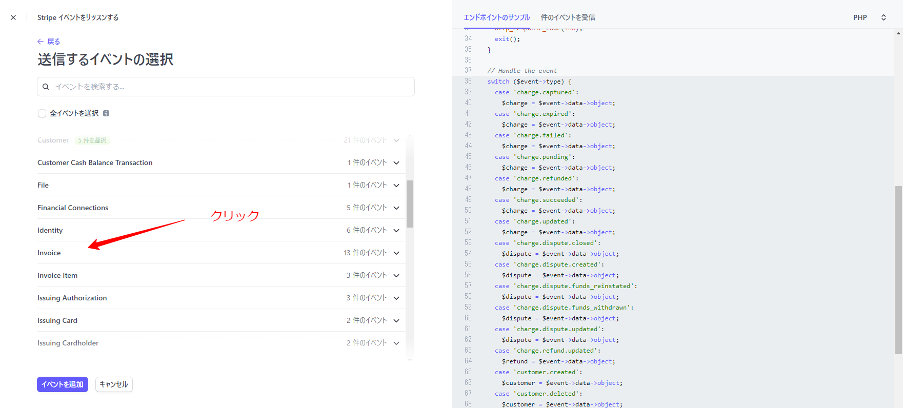
Task: Click the Issuing Authorization chevron icon
Action: tap(397, 298)
